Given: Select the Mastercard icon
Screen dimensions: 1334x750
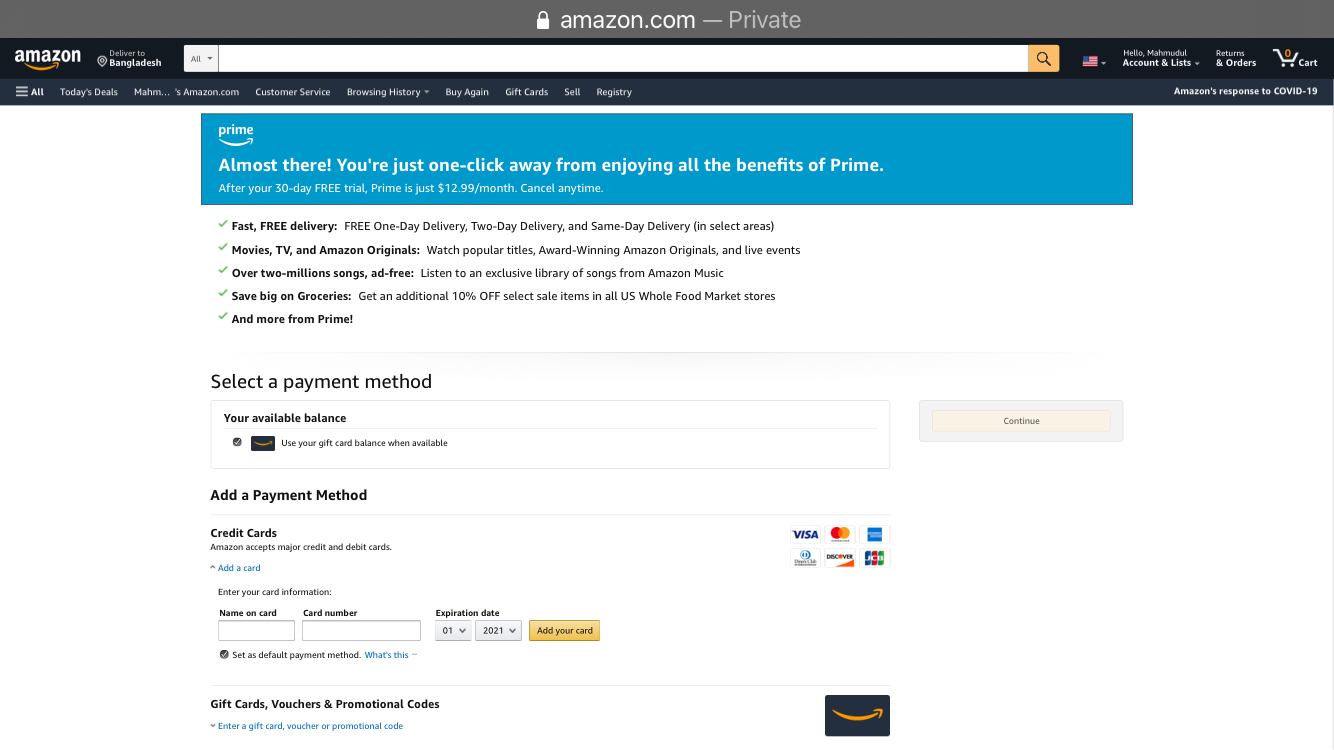Looking at the screenshot, I should [x=839, y=533].
